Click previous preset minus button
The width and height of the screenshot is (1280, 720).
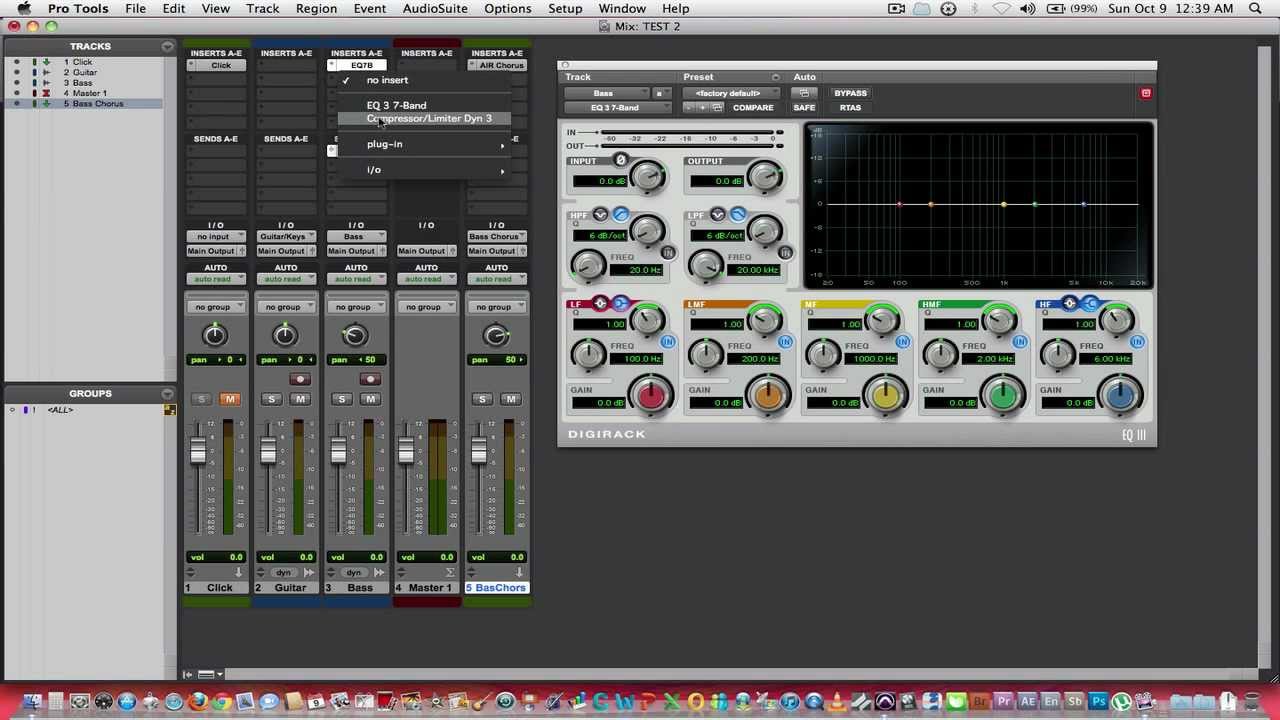click(x=689, y=107)
